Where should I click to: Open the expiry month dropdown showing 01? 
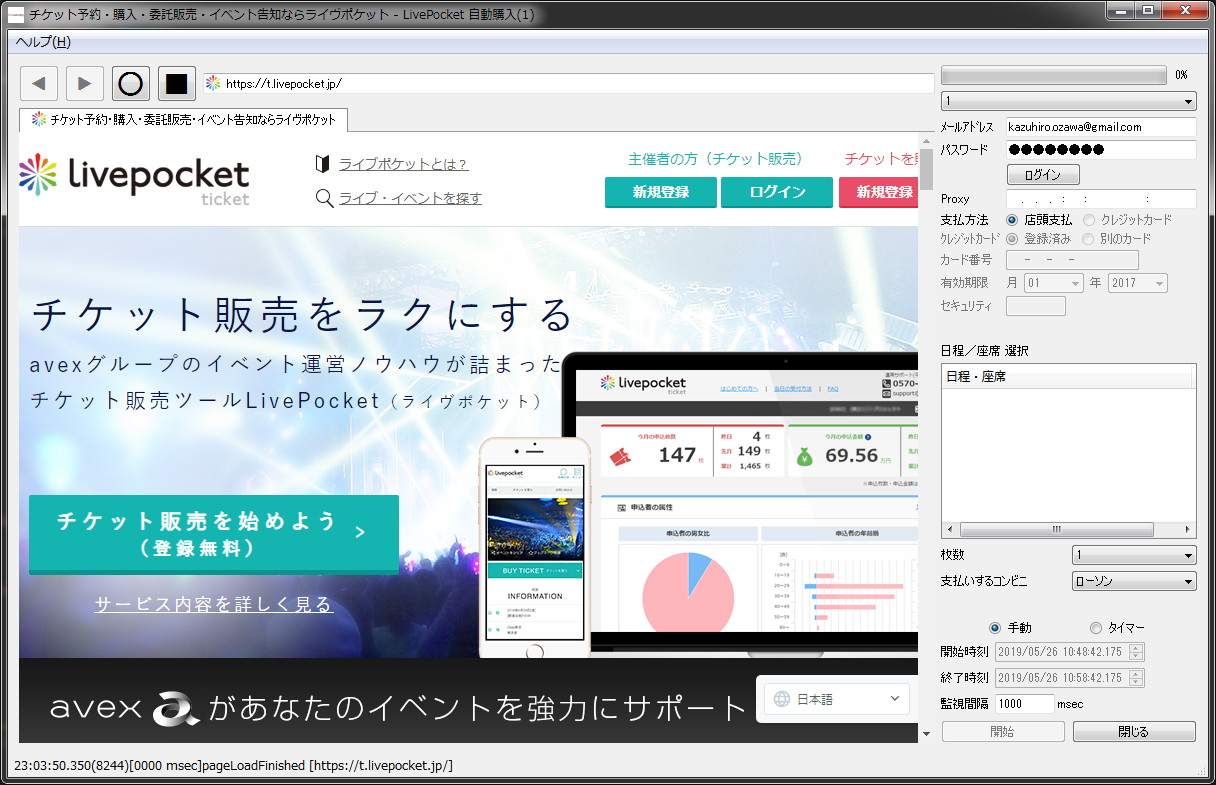(1054, 283)
